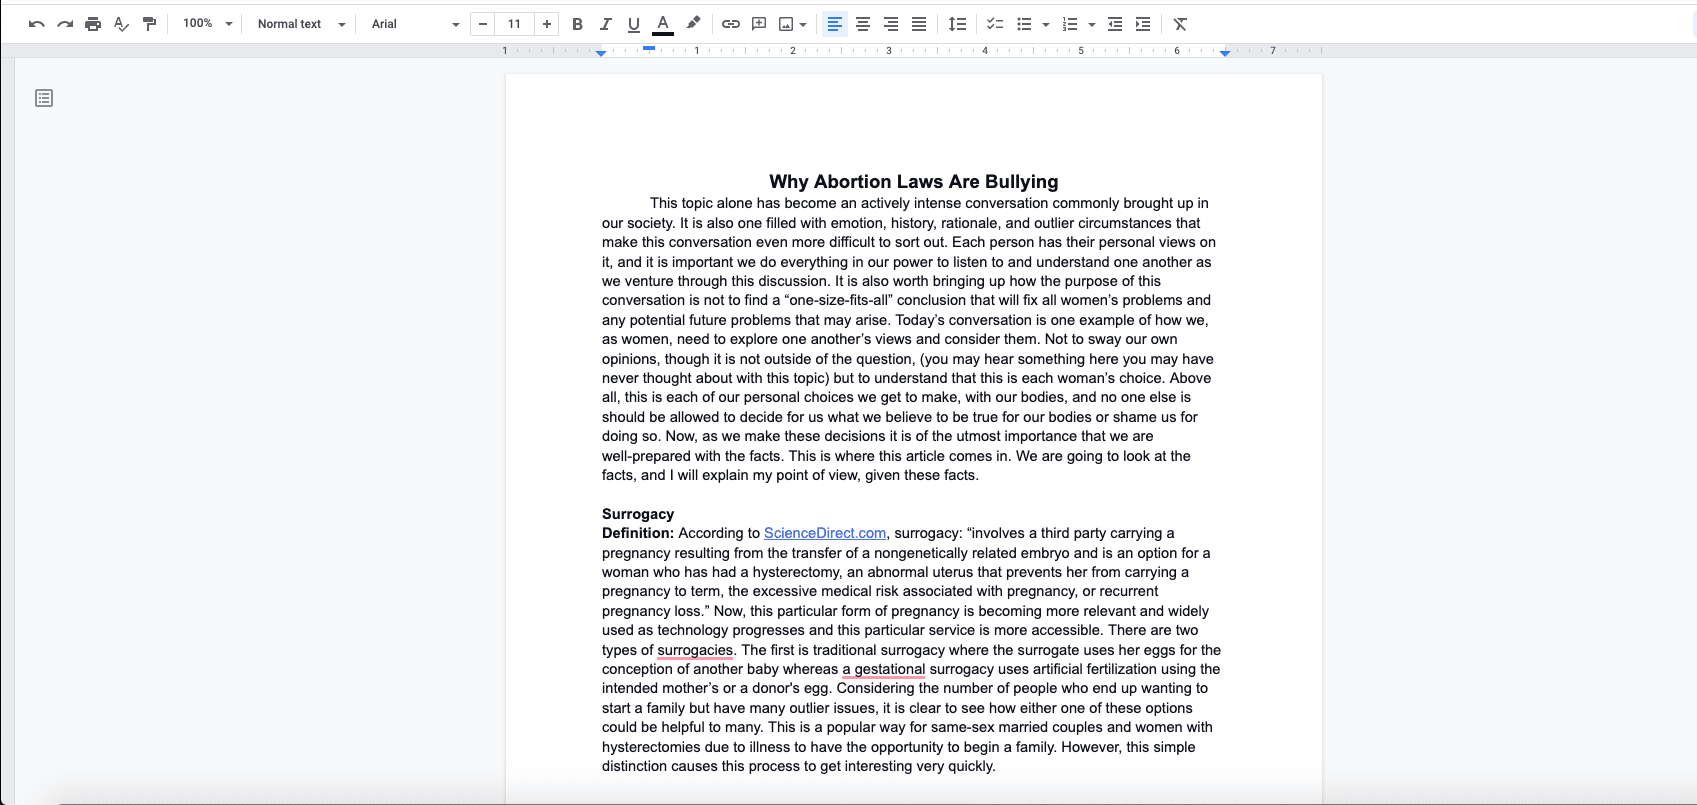
Task: Insert an image
Action: point(786,24)
